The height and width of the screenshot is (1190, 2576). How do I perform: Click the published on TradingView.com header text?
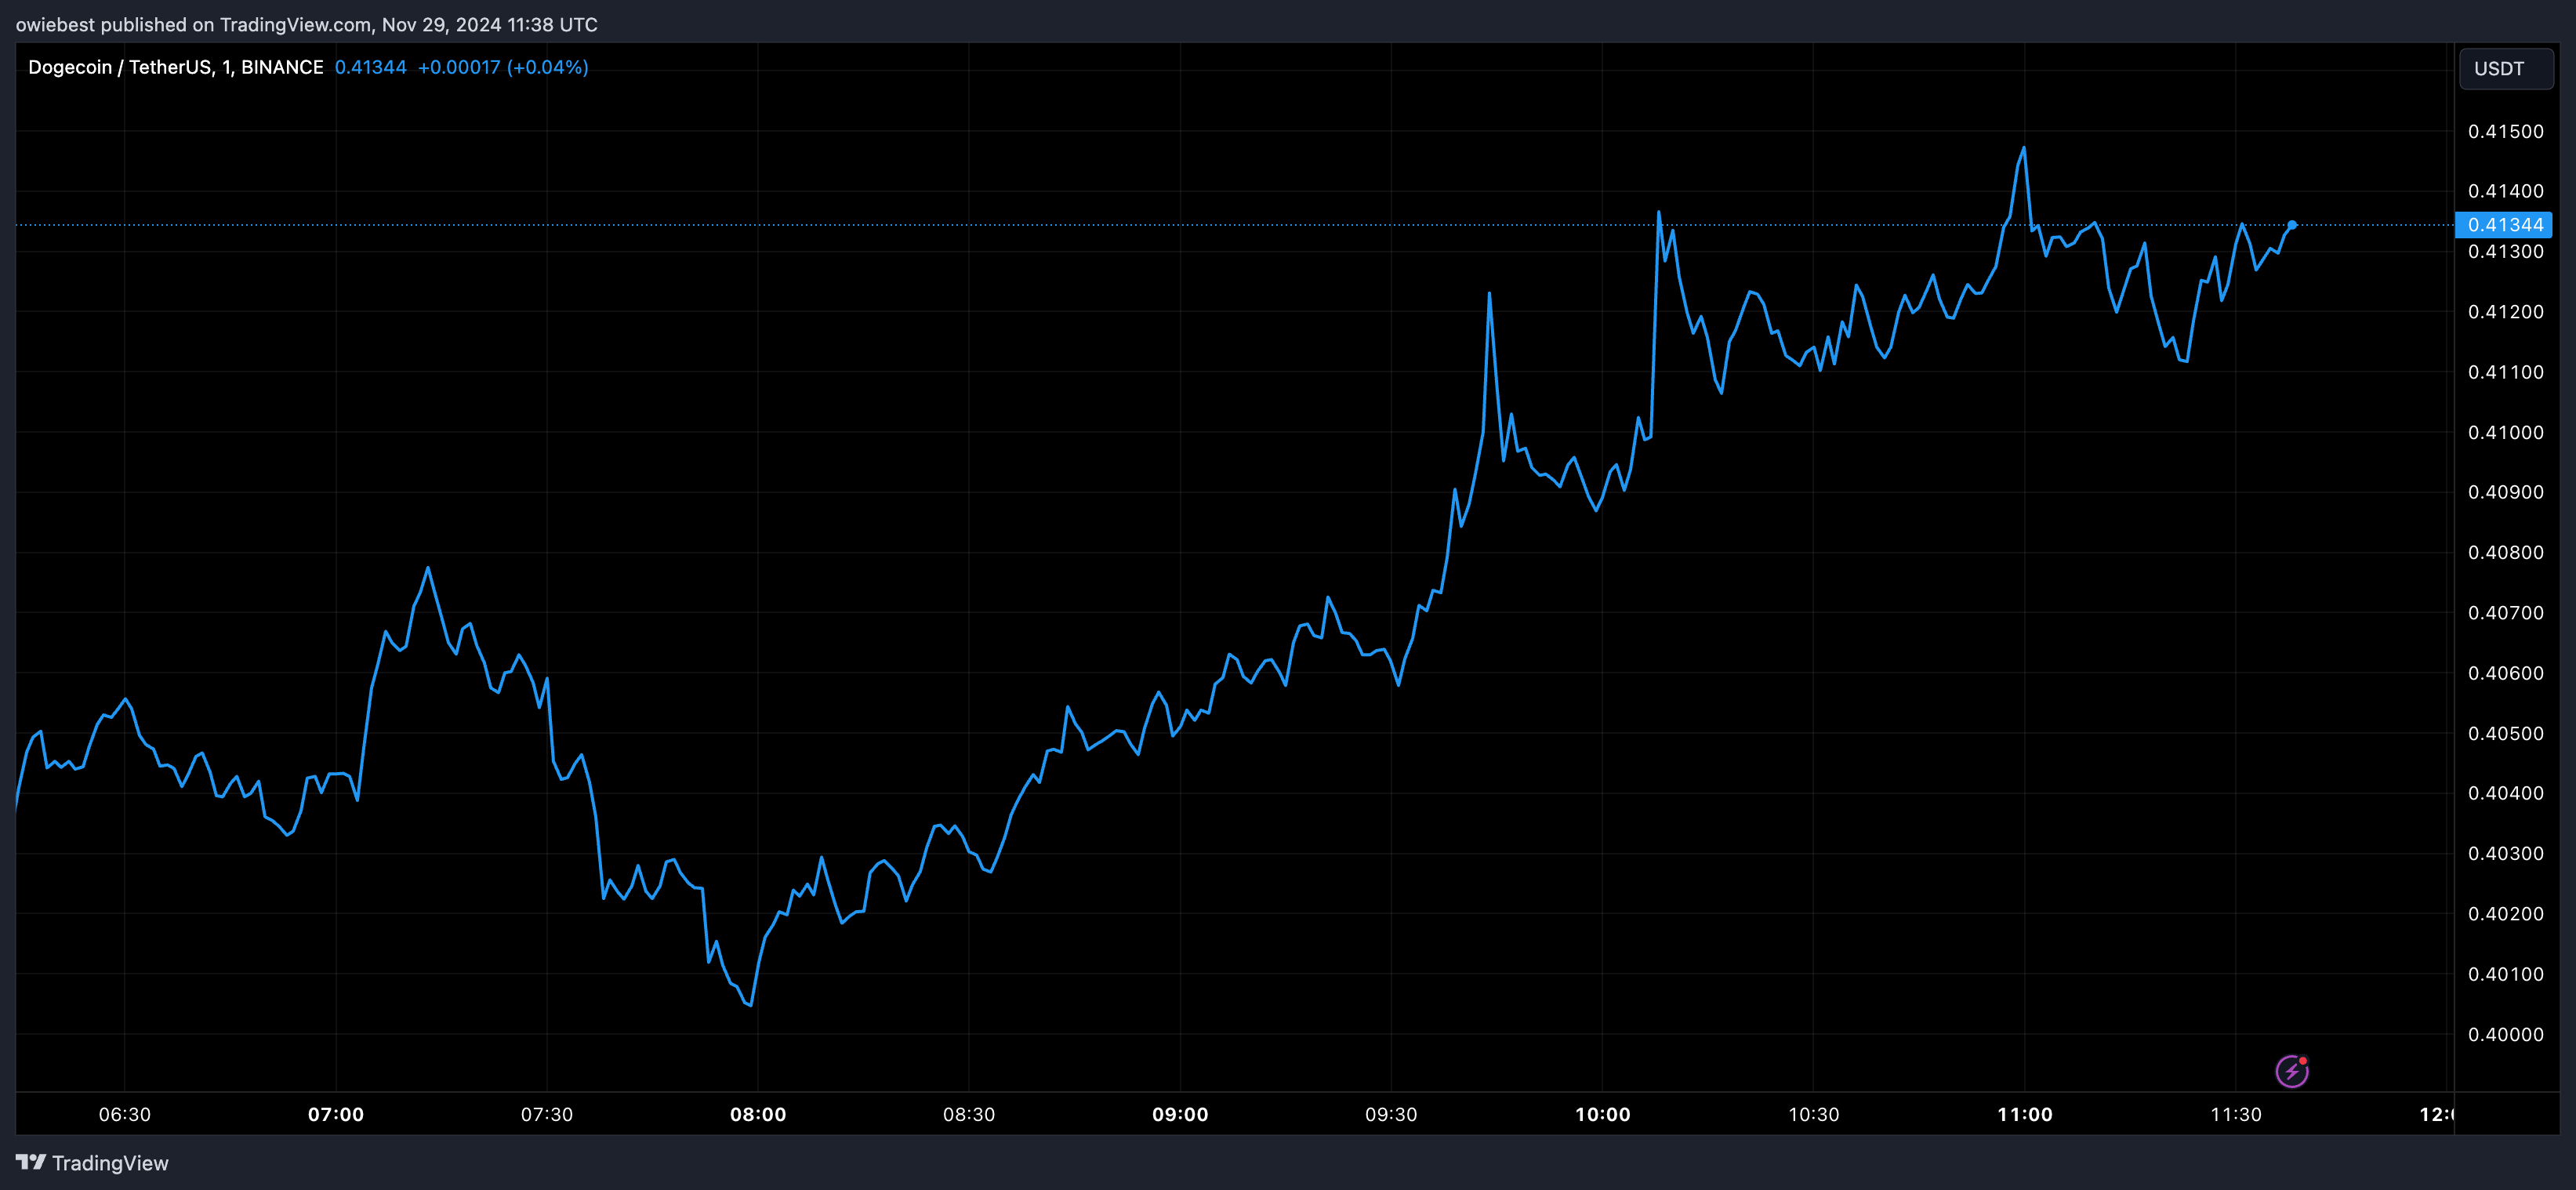(306, 24)
